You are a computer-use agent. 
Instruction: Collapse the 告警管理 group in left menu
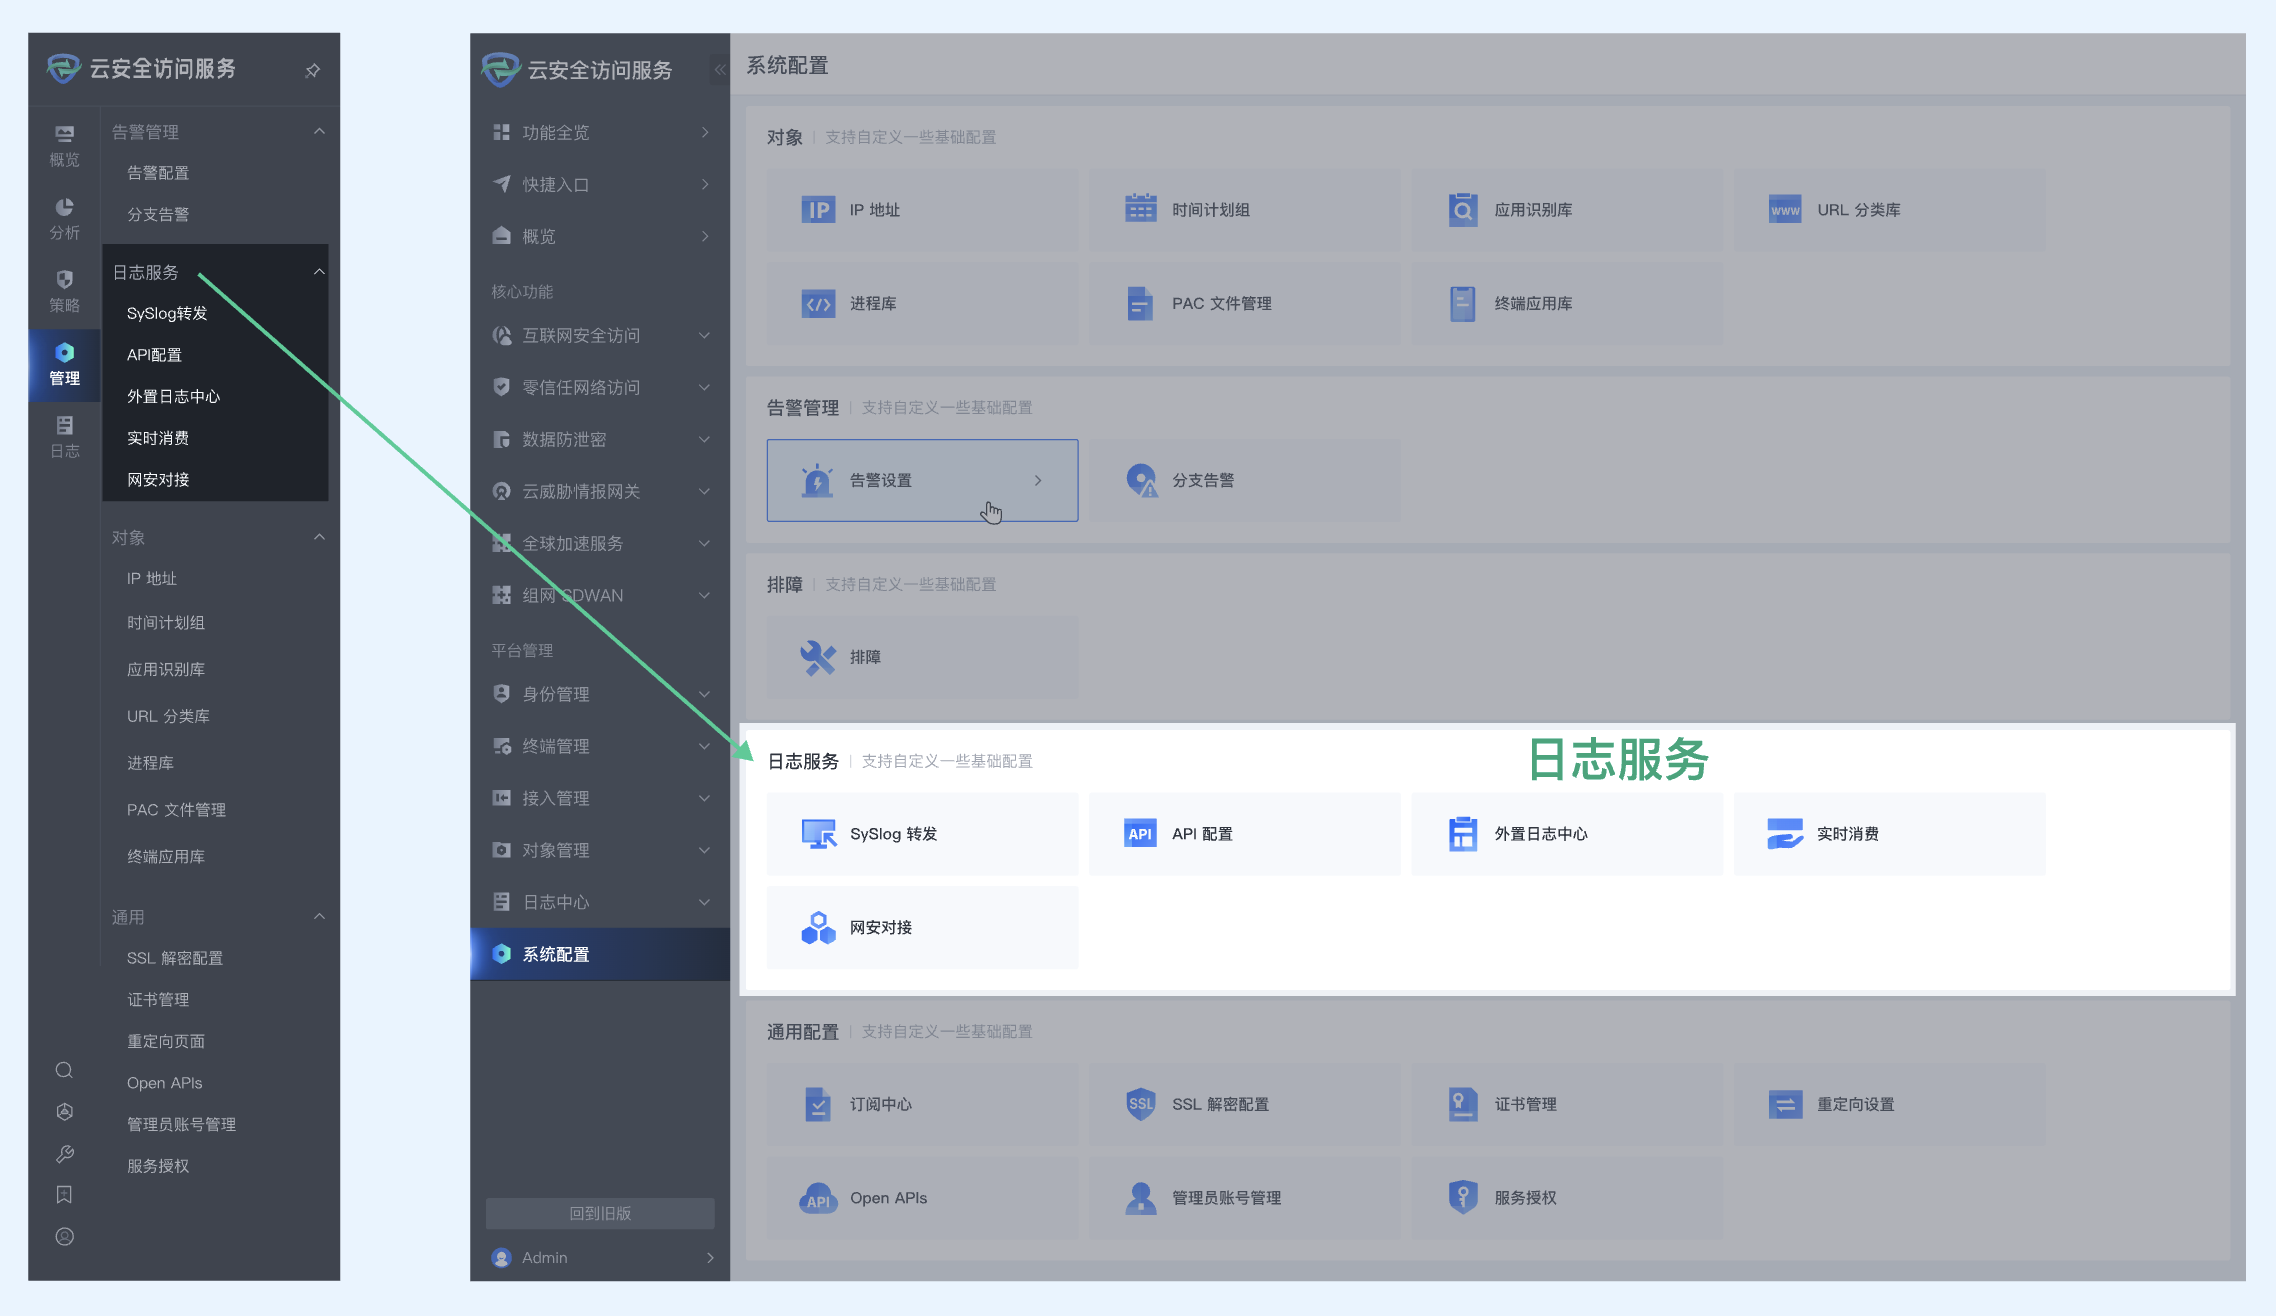(x=319, y=132)
